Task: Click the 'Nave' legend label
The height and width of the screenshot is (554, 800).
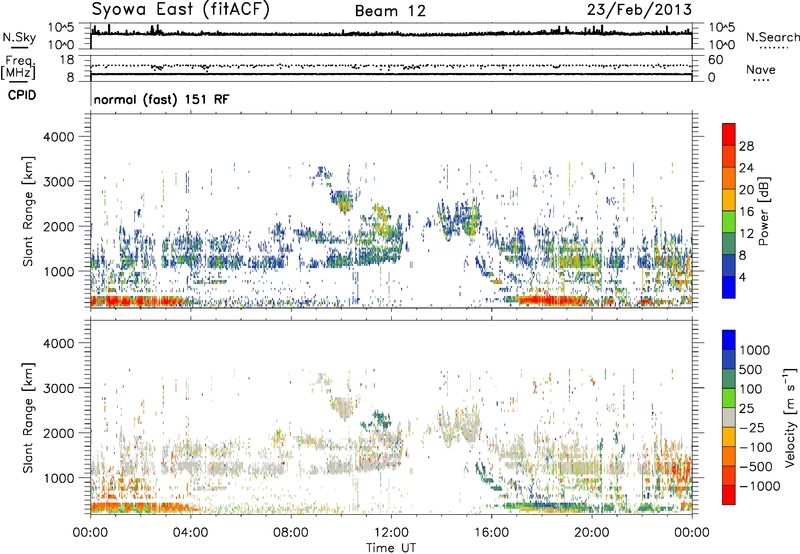Action: point(761,69)
